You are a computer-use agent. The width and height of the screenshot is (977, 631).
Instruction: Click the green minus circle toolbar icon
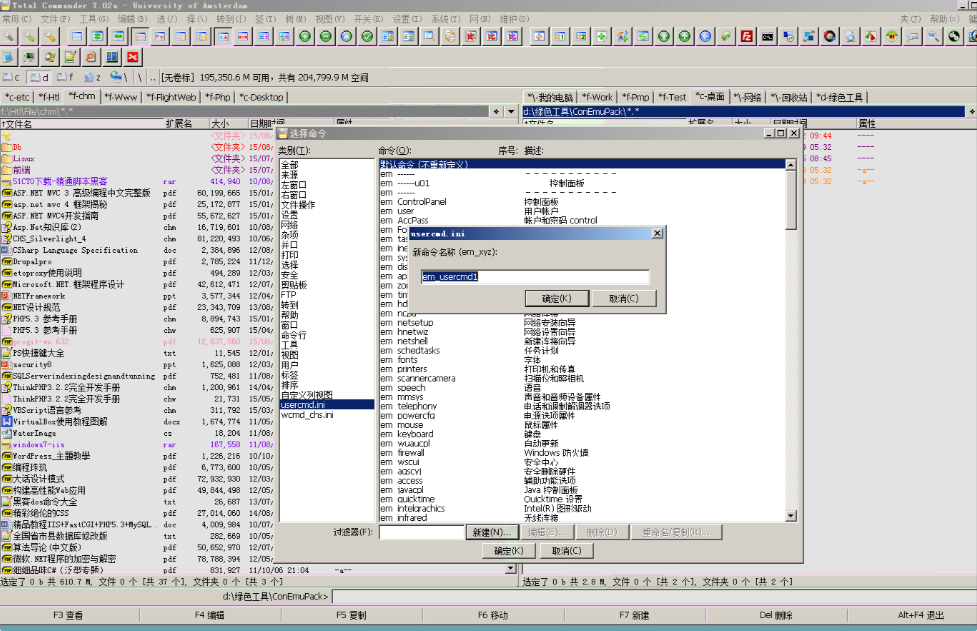click(325, 37)
